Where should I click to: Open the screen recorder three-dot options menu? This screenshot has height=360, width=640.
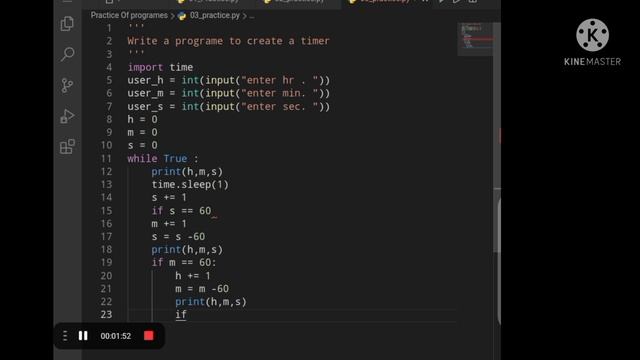(x=65, y=336)
